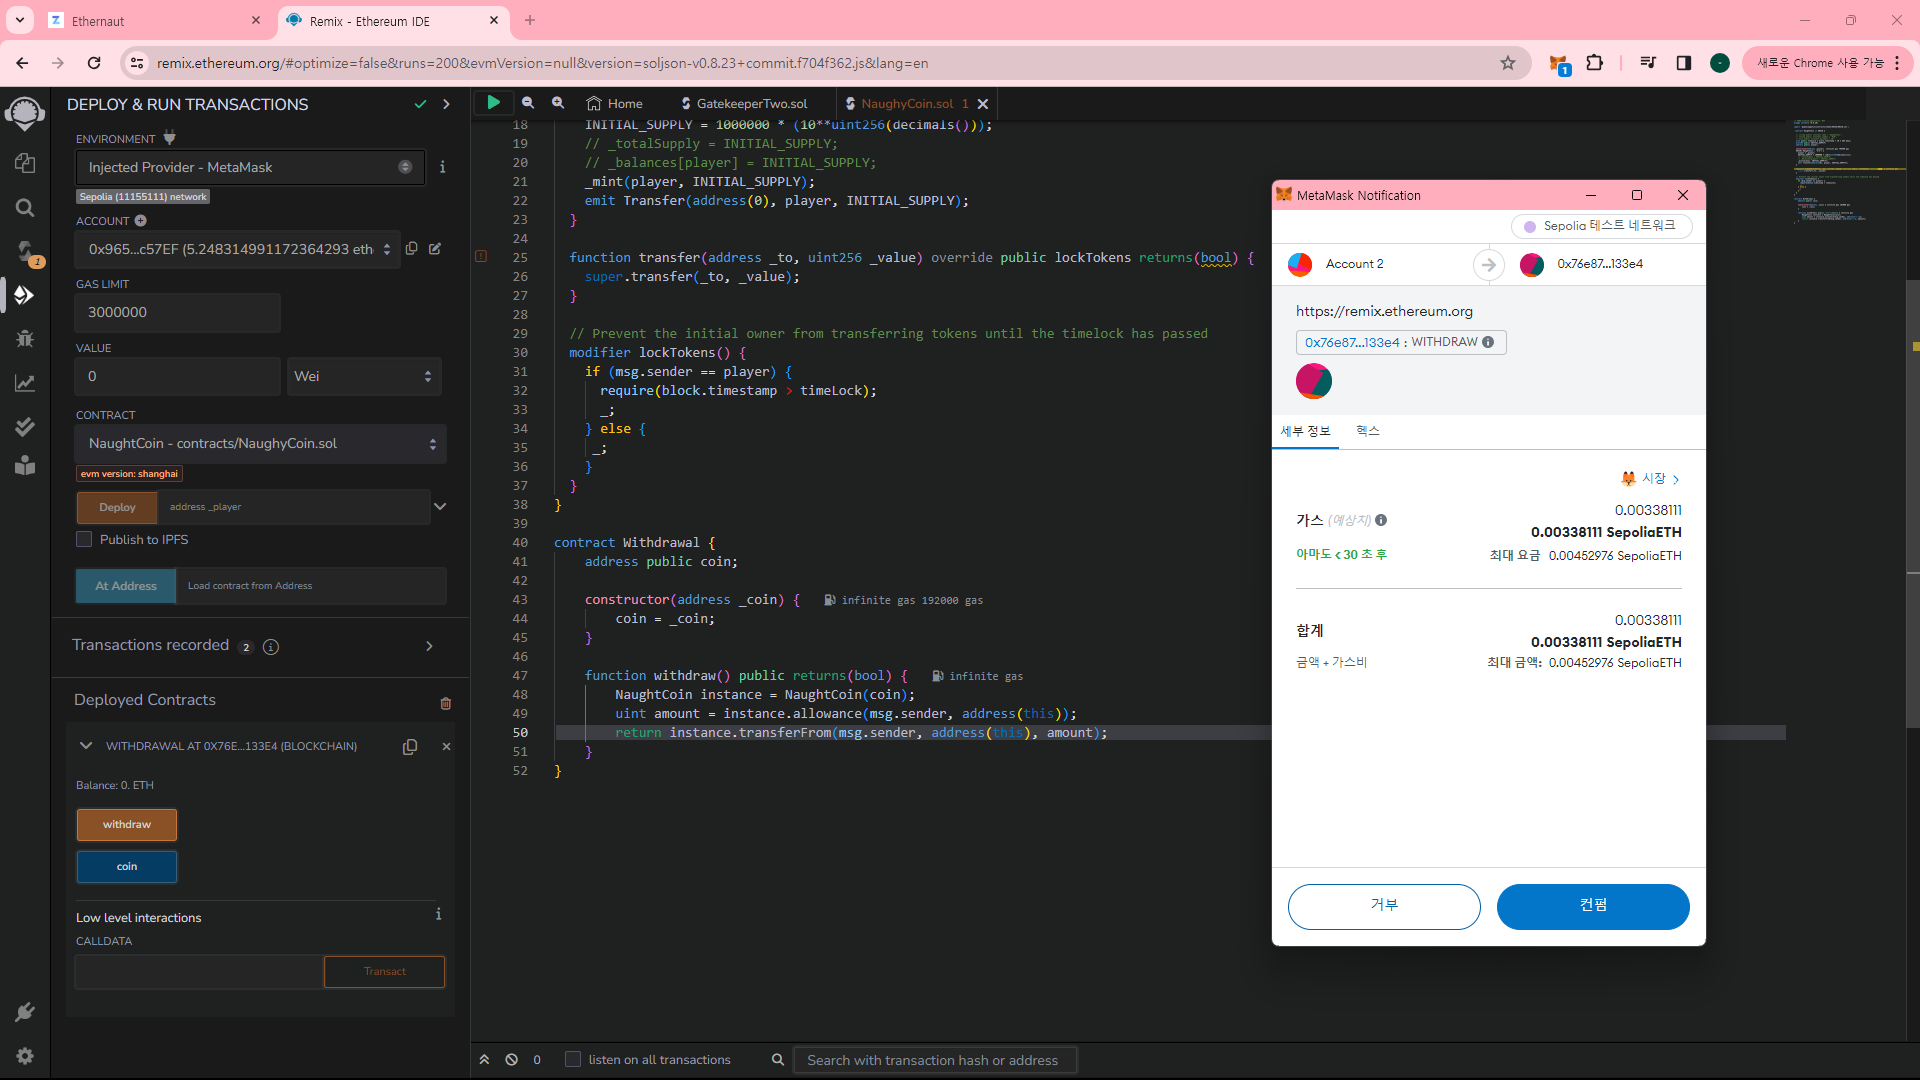This screenshot has width=1920, height=1080.
Task: Open the analytics chart icon in sidebar
Action: coord(25,383)
